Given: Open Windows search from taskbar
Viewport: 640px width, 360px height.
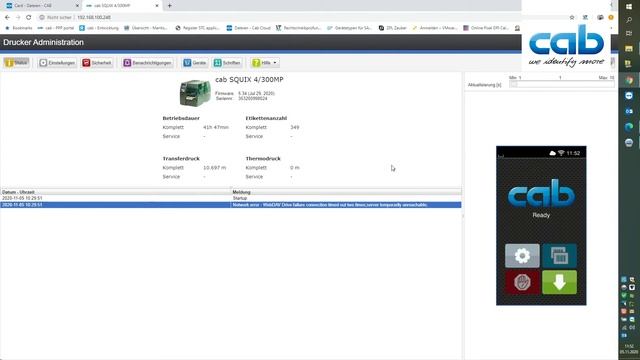Looking at the screenshot, I should (629, 20).
